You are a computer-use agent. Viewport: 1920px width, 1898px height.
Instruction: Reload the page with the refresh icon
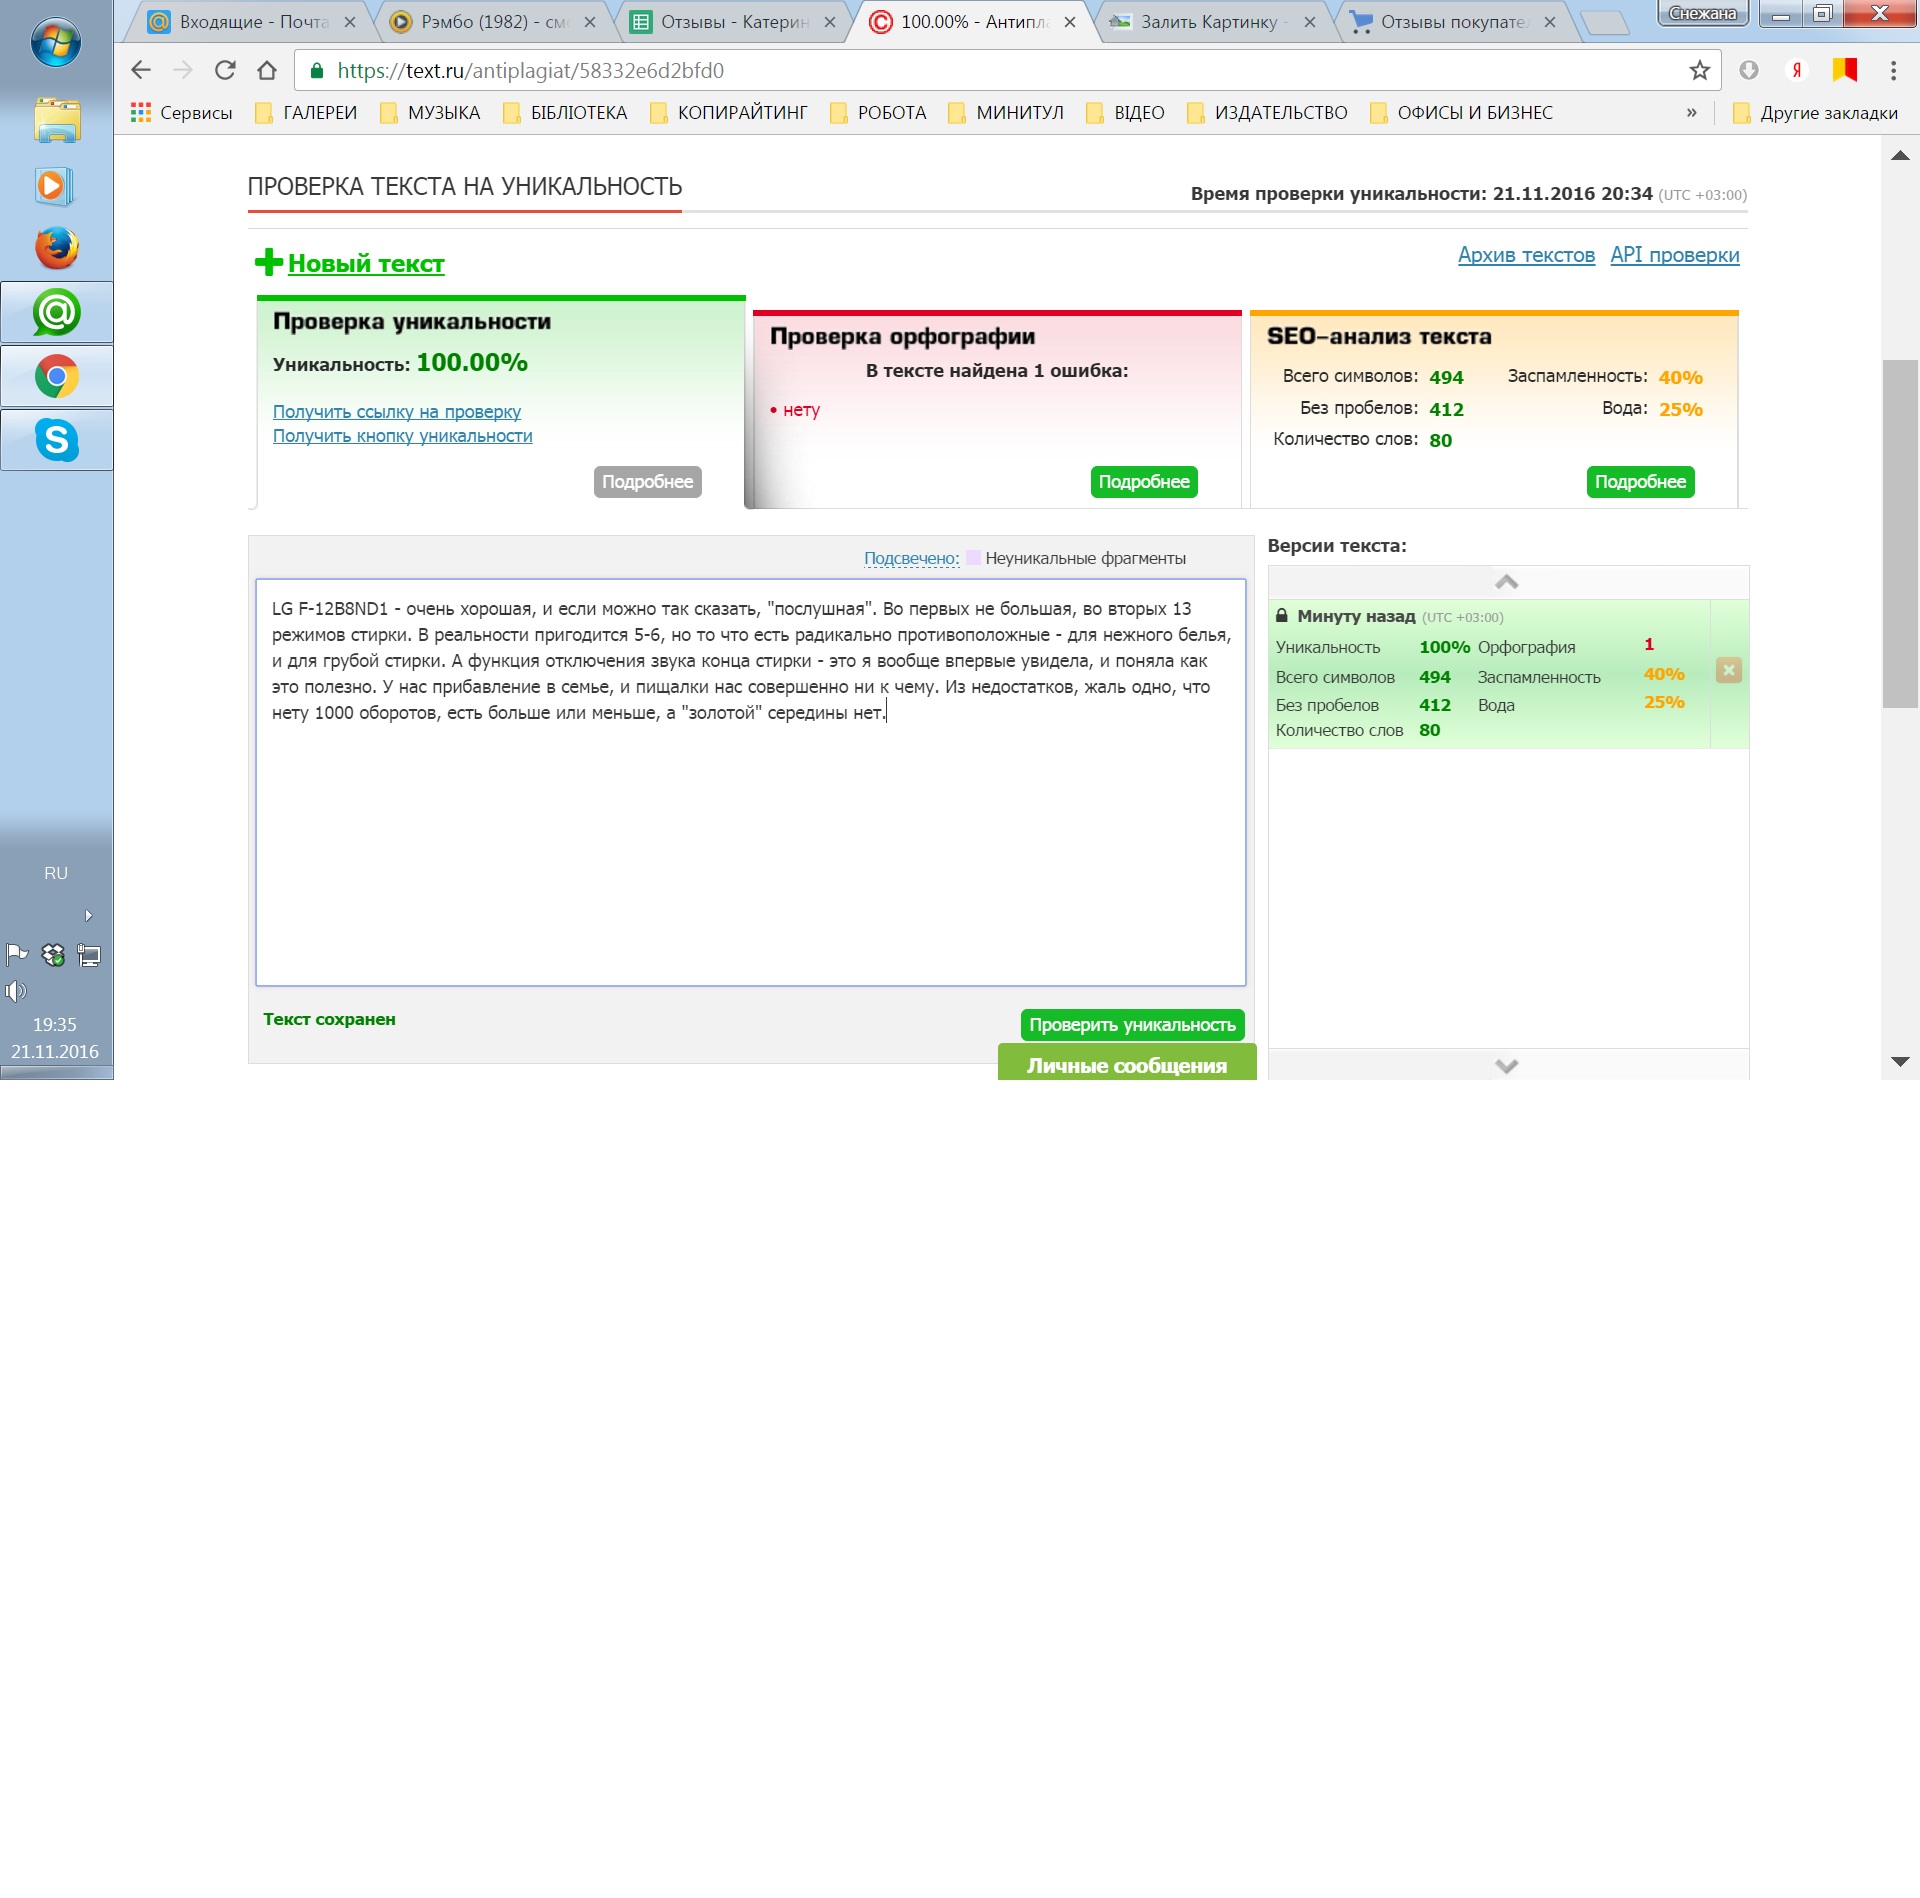225,70
